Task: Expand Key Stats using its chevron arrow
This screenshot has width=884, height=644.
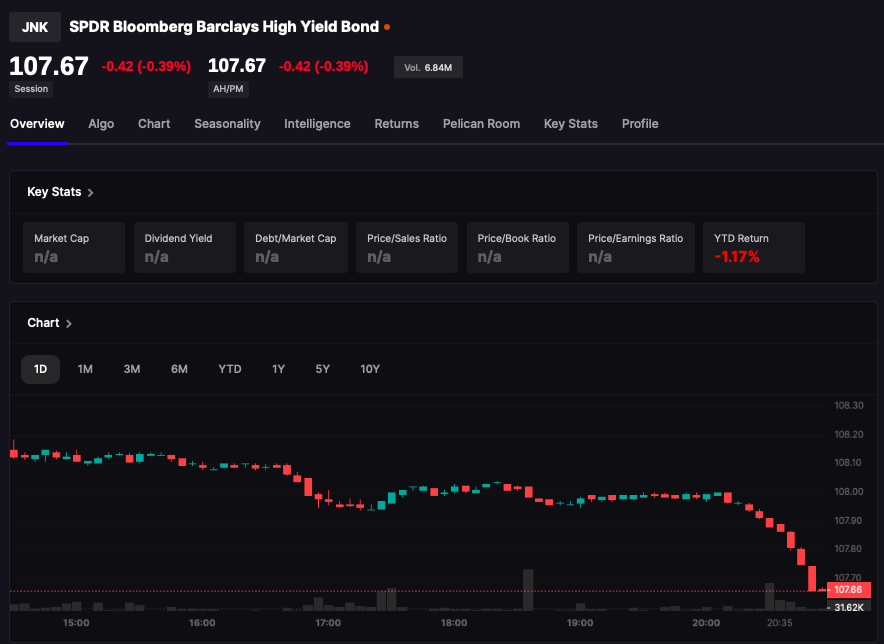Action: pyautogui.click(x=91, y=193)
